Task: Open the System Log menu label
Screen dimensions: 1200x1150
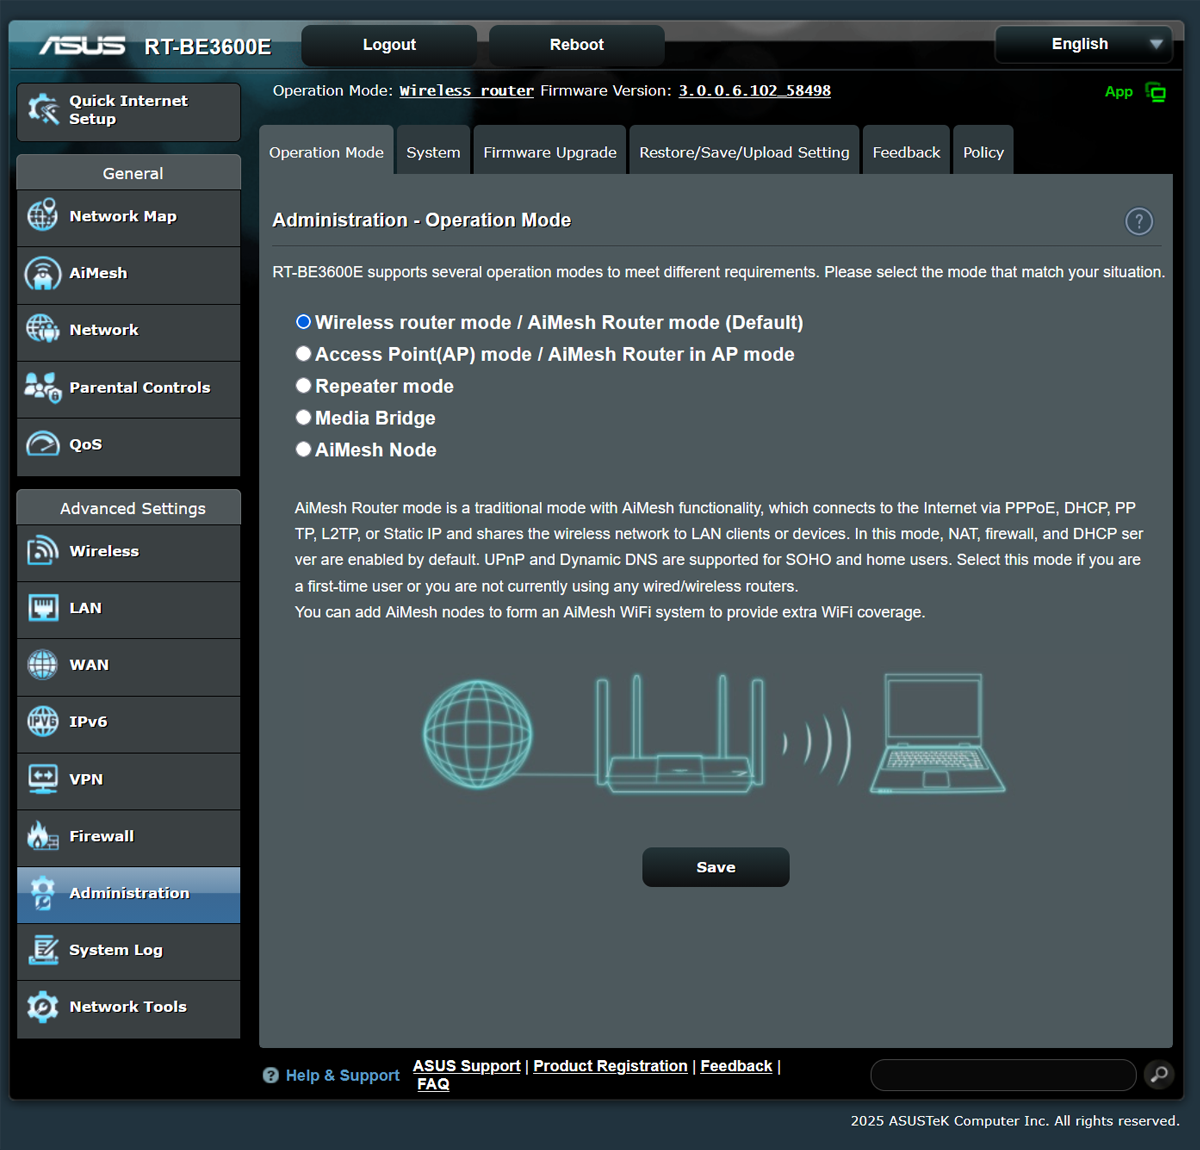Action: tap(116, 950)
